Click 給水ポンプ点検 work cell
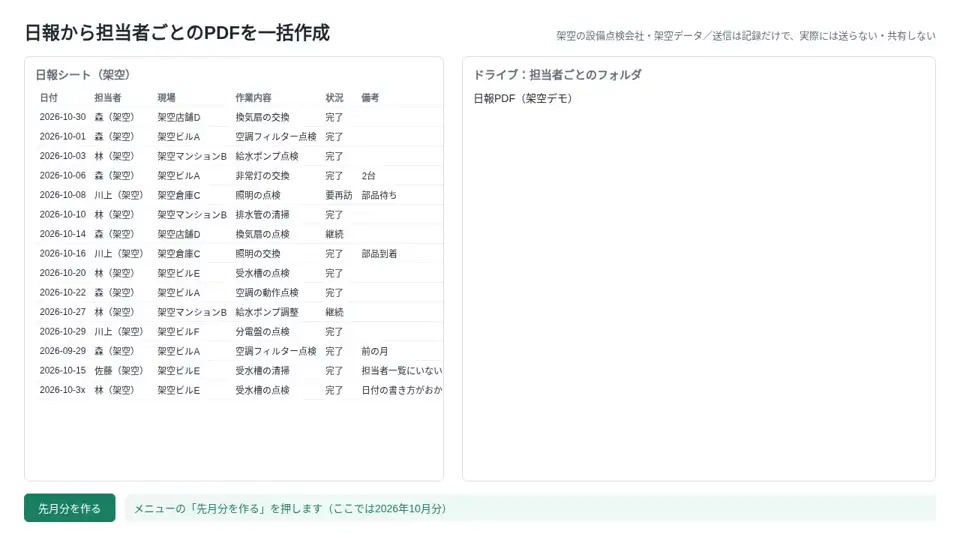 point(267,156)
